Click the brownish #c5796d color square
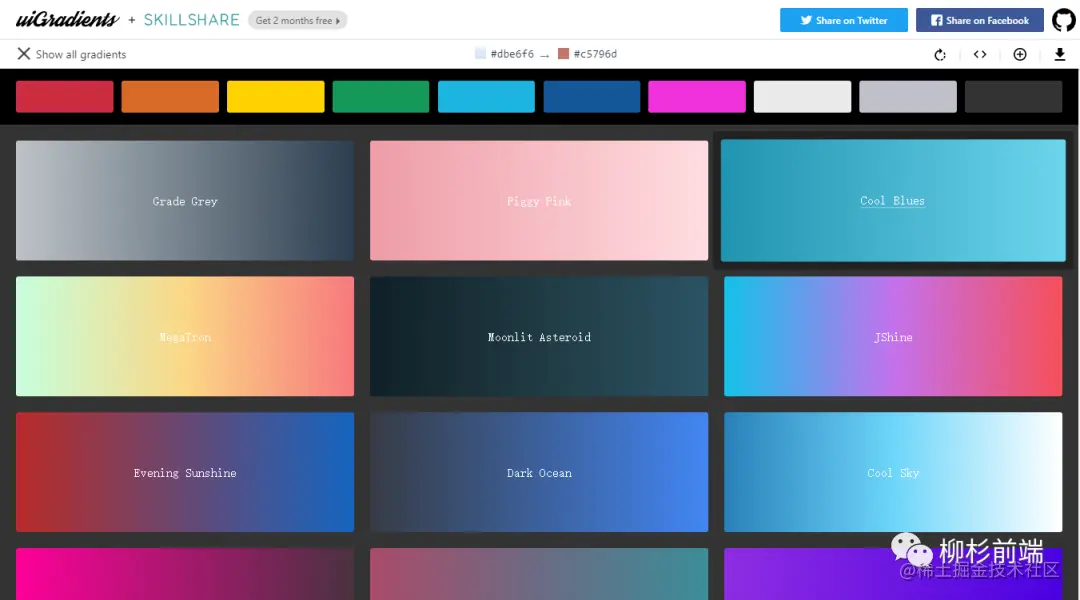The height and width of the screenshot is (600, 1080). pos(563,54)
